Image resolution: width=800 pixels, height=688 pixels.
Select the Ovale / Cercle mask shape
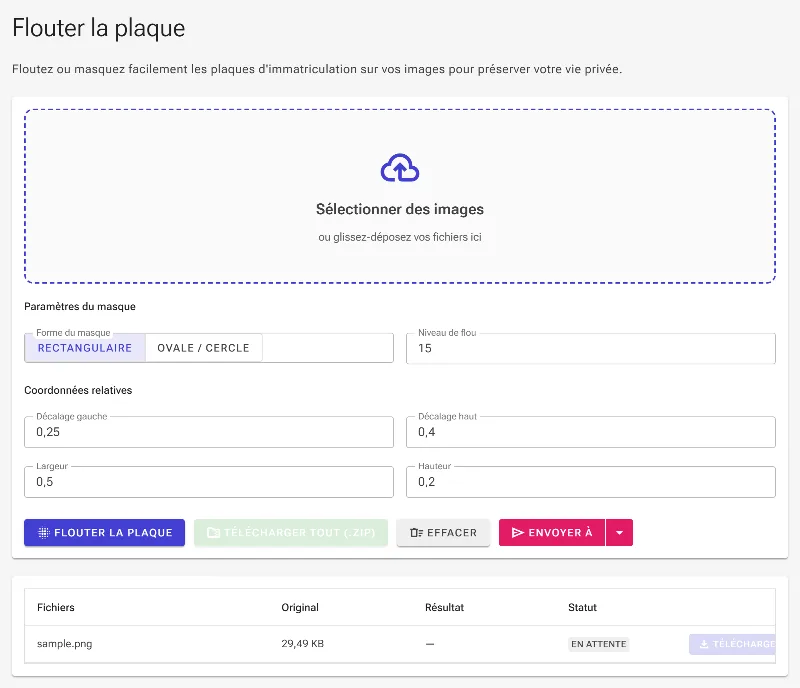[x=204, y=348]
